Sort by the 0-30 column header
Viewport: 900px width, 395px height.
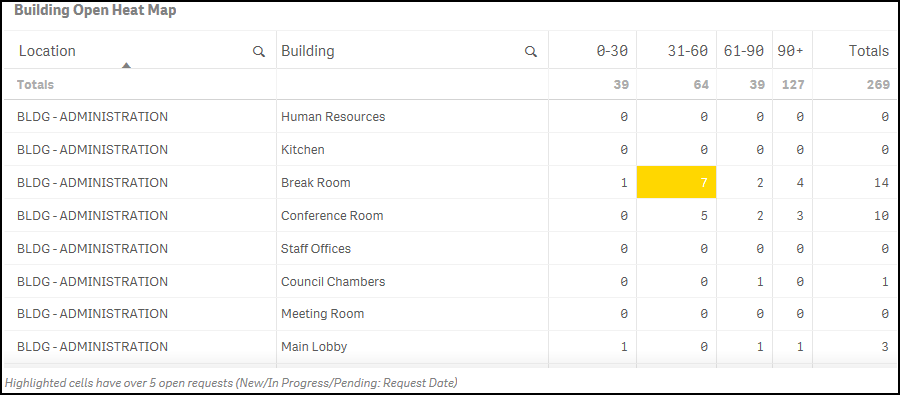612,51
